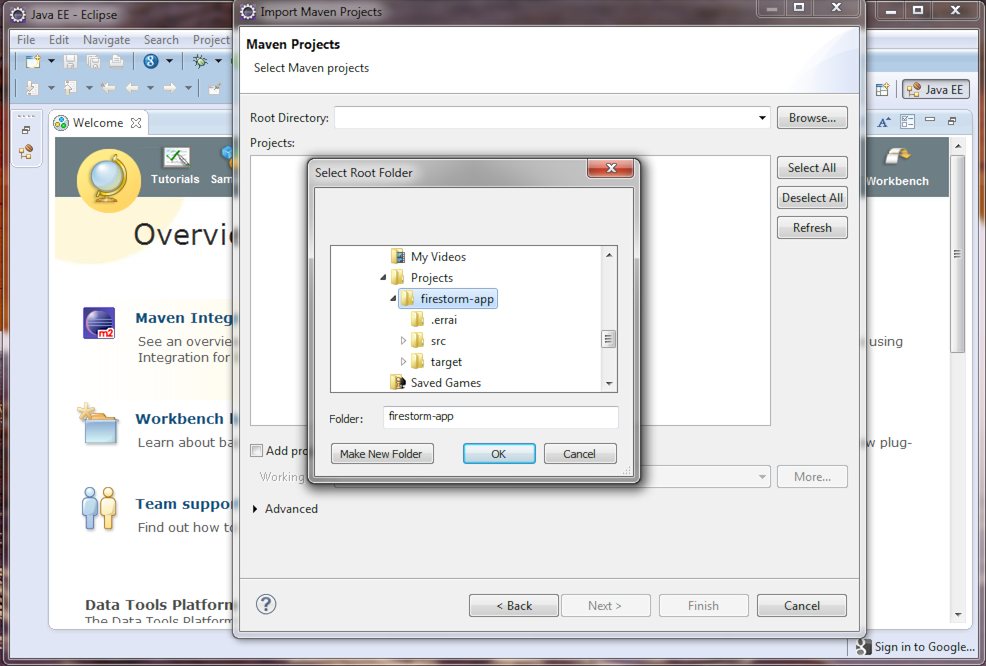Open the New wizard dropdown arrow
This screenshot has width=986, height=666.
[52, 61]
